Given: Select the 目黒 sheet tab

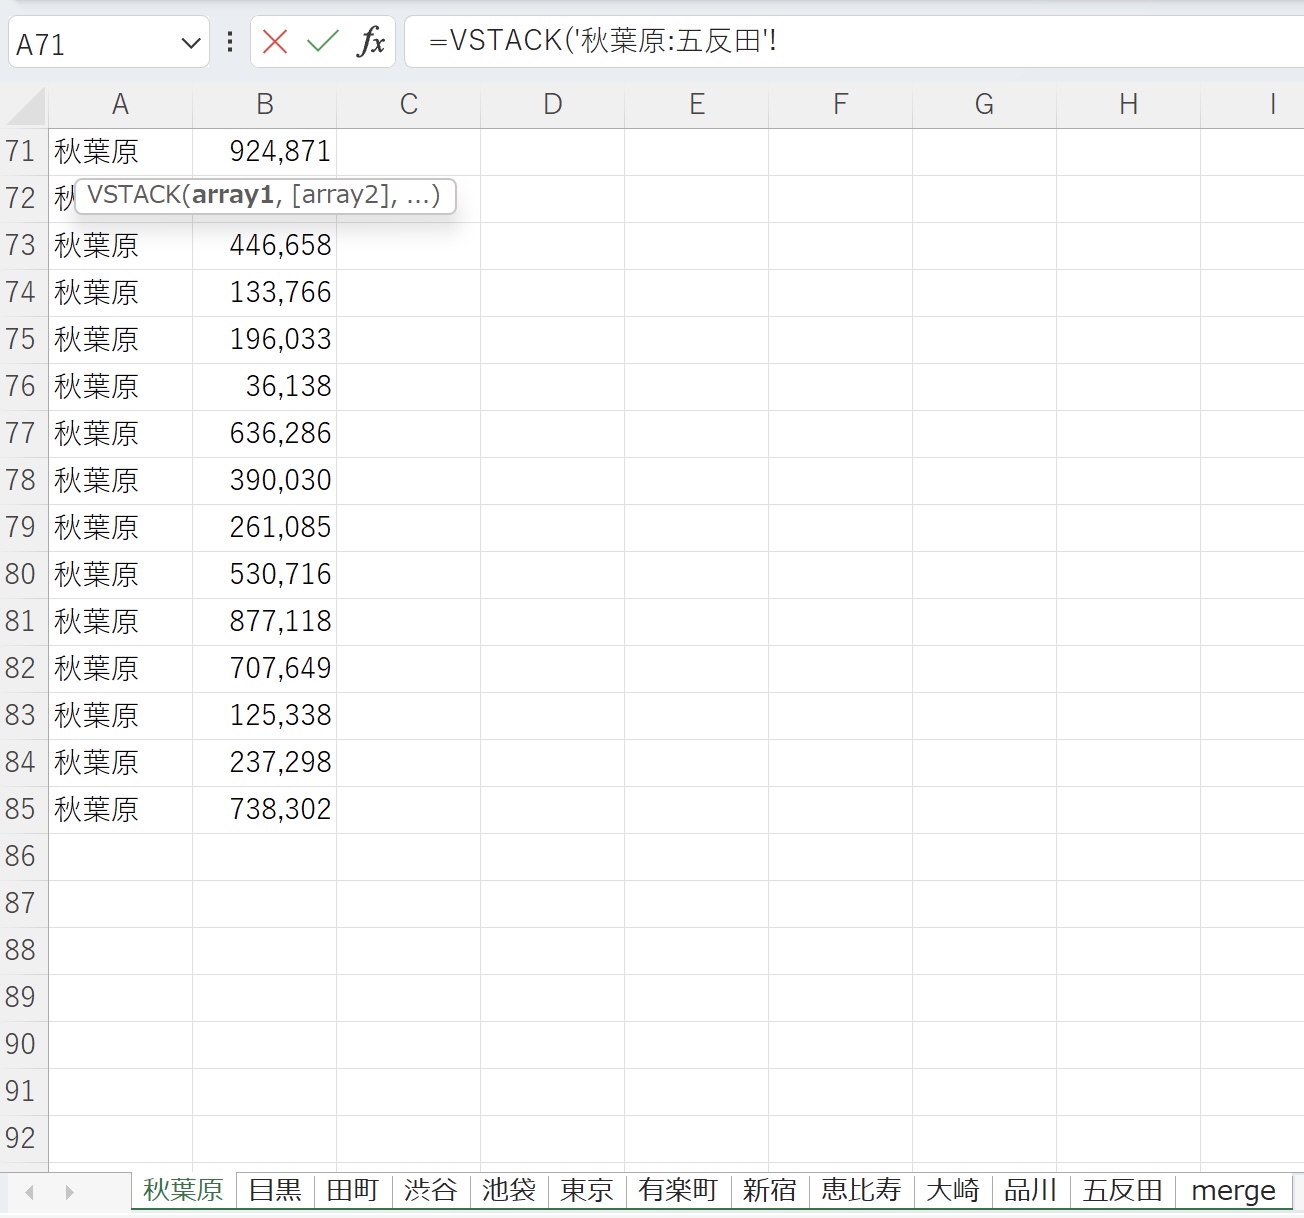Looking at the screenshot, I should (275, 1190).
